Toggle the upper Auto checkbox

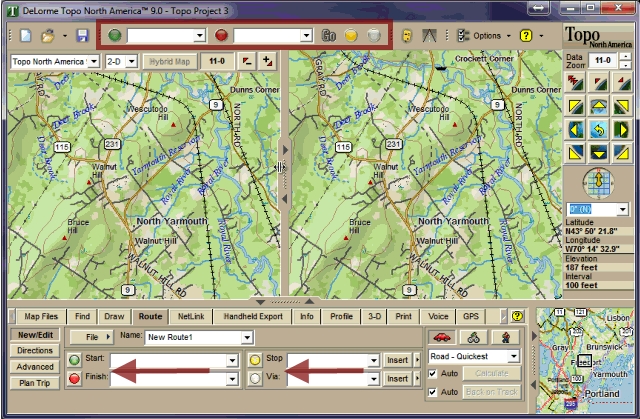coord(432,374)
